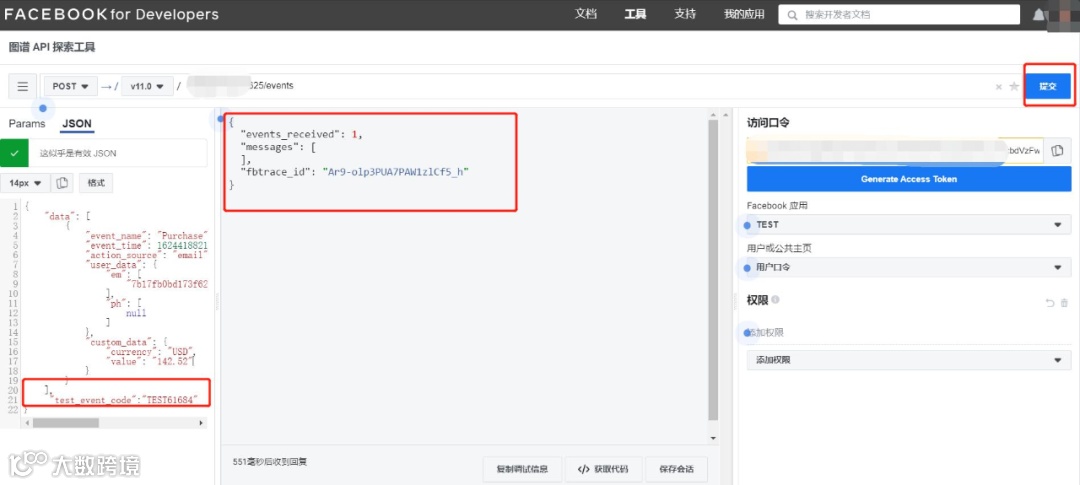Open the 支持 menu
Image resolution: width=1080 pixels, height=485 pixels.
(685, 14)
